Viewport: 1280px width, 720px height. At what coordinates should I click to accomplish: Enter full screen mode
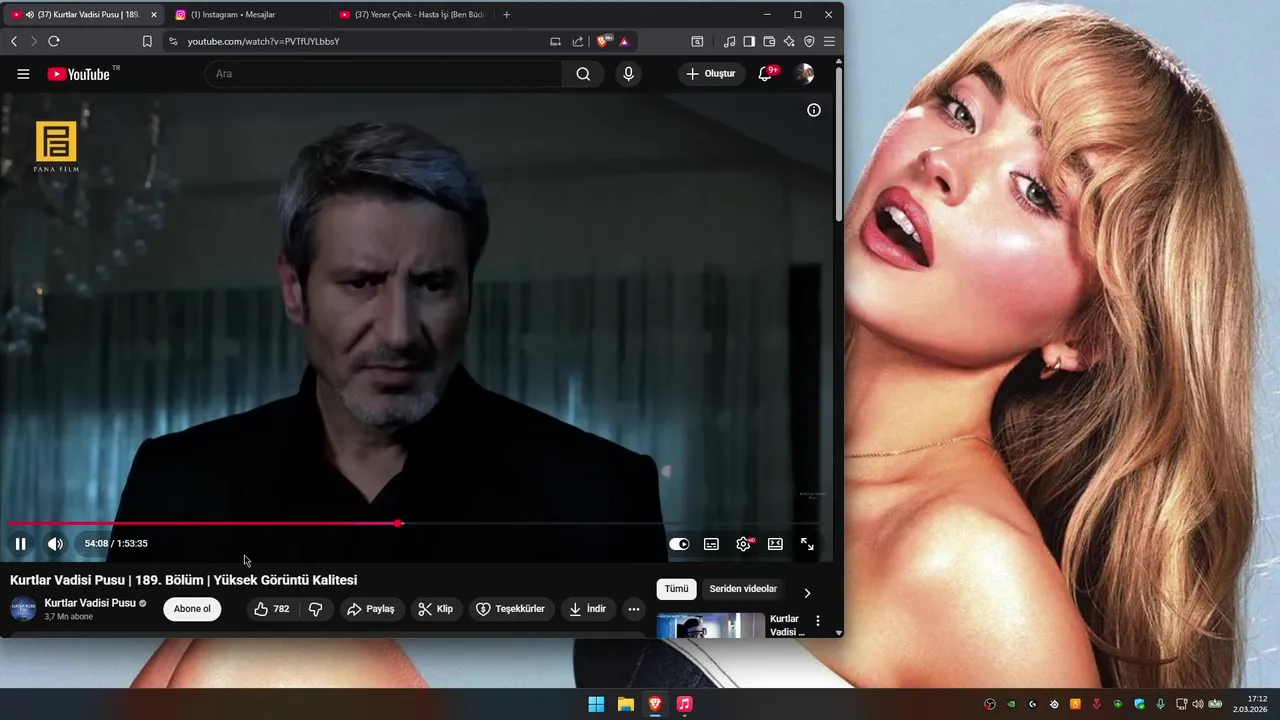tap(807, 544)
